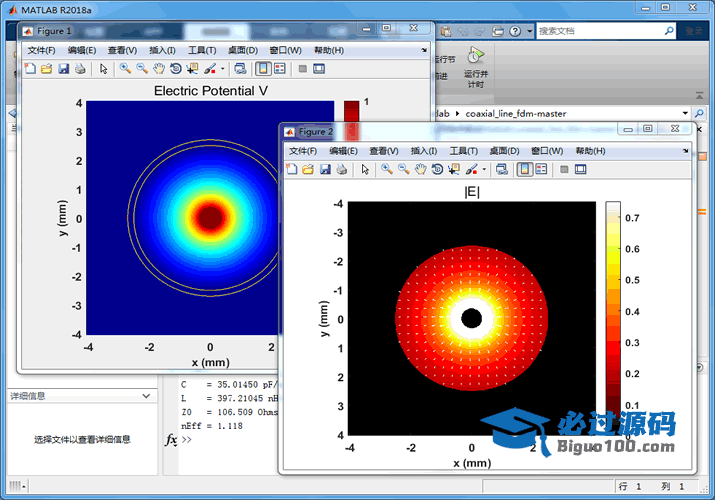Collapse MATLAB toolstrip with minimize arrow

click(699, 95)
